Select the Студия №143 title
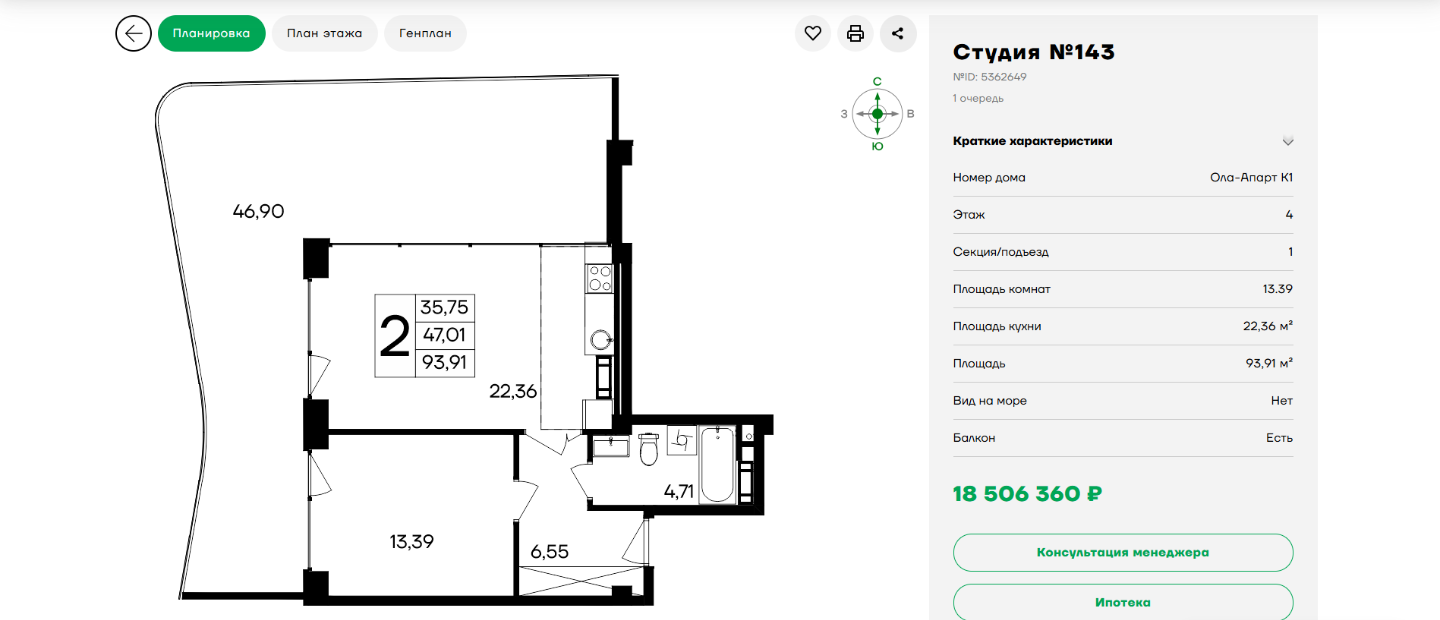The image size is (1440, 620). pos(1034,52)
